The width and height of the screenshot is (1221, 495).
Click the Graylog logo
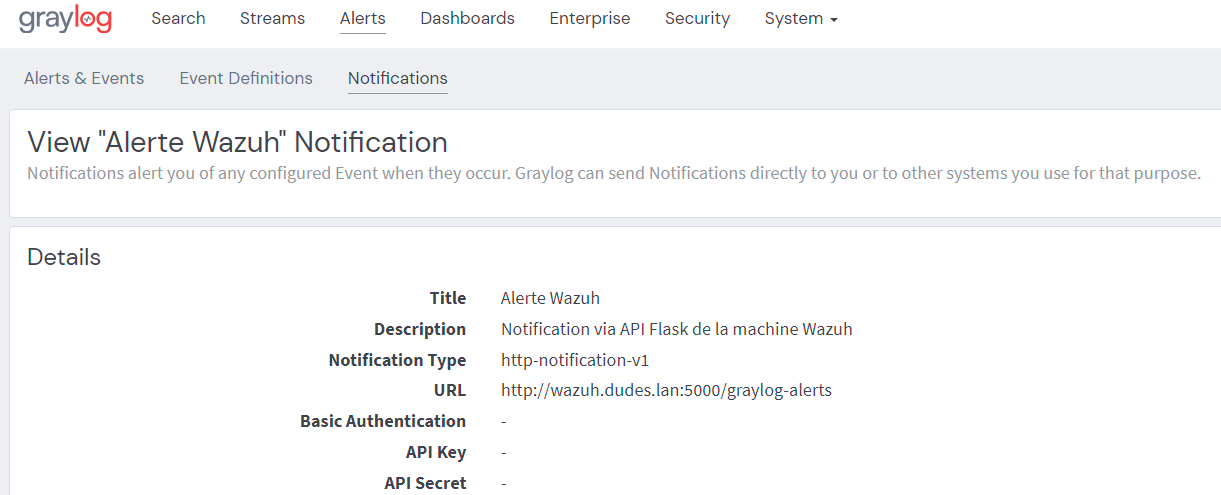click(x=65, y=19)
